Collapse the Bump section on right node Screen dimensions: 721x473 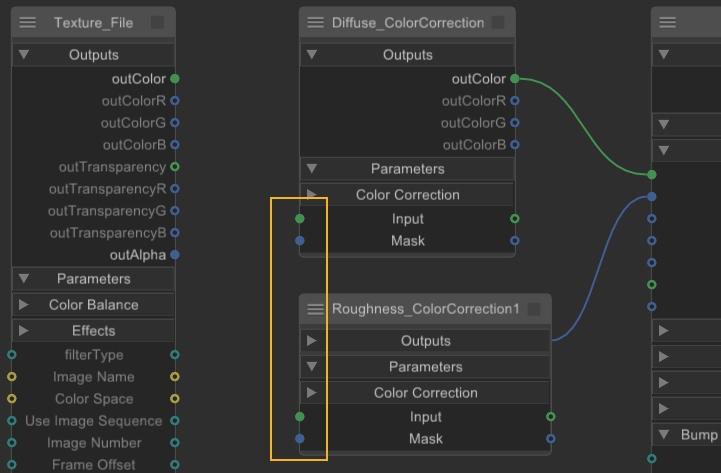(664, 435)
